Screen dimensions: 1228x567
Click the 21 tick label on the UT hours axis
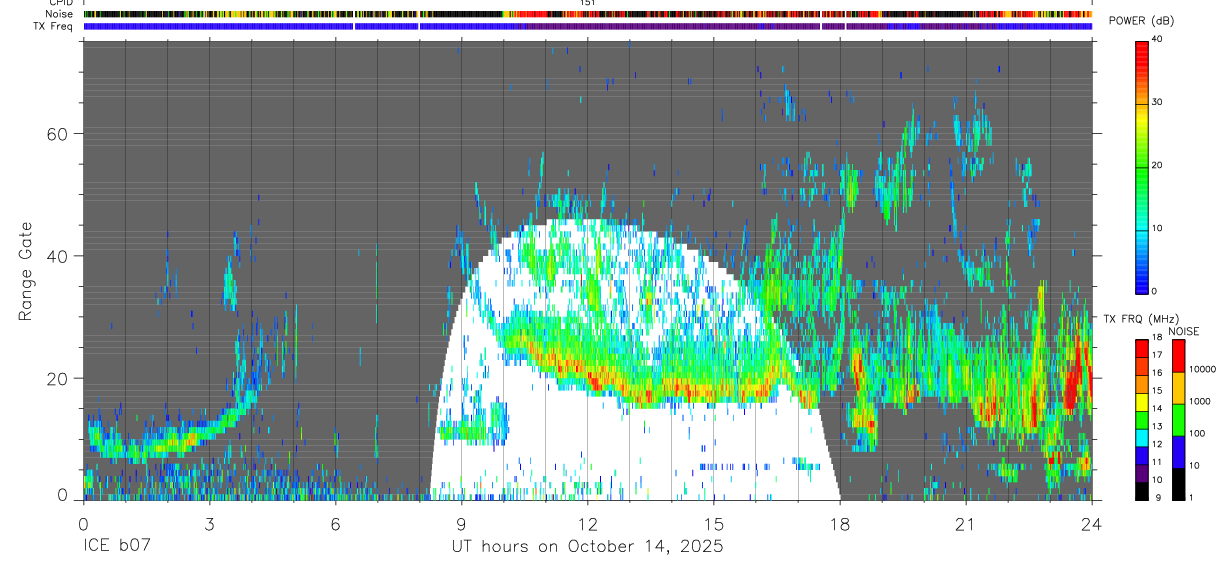(x=966, y=524)
